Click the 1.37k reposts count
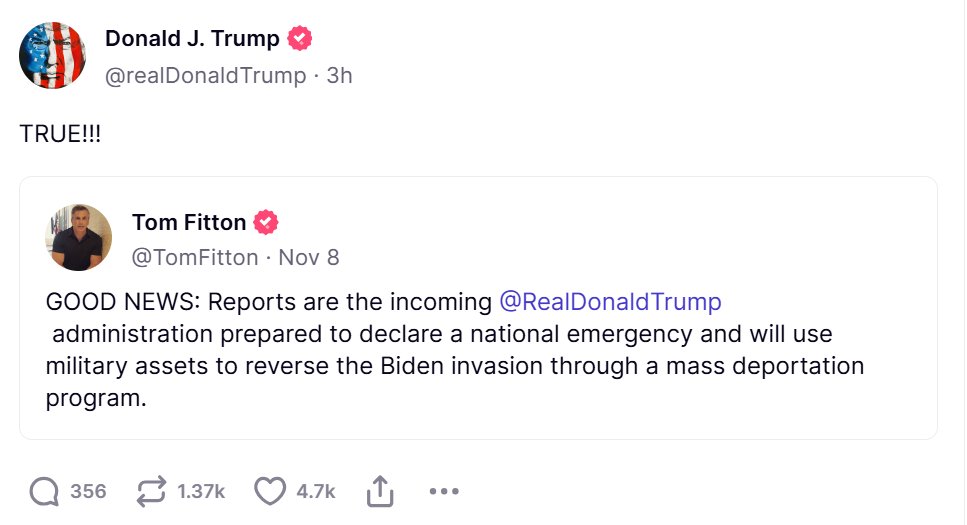This screenshot has height=525, width=967. point(201,491)
